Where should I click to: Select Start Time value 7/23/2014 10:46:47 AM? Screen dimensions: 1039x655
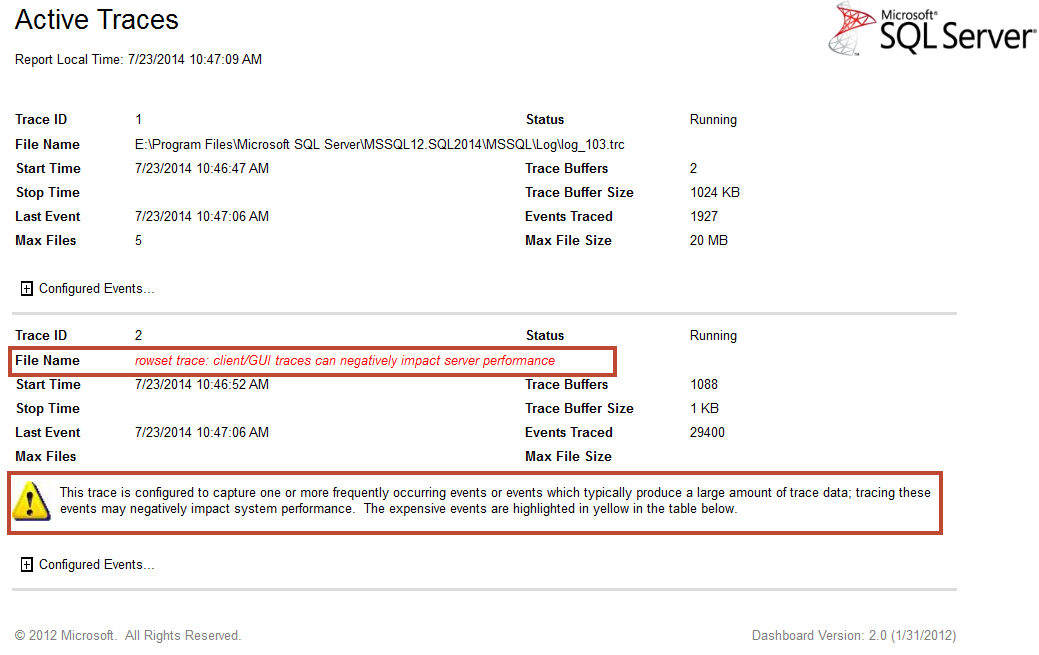click(202, 168)
